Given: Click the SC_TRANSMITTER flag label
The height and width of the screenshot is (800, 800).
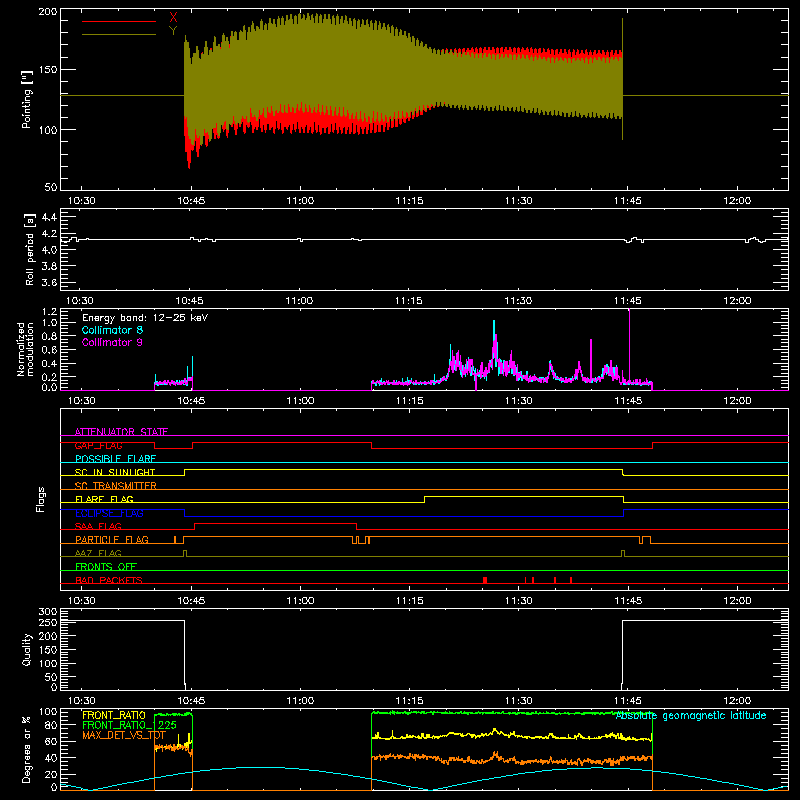Looking at the screenshot, I should click(116, 486).
